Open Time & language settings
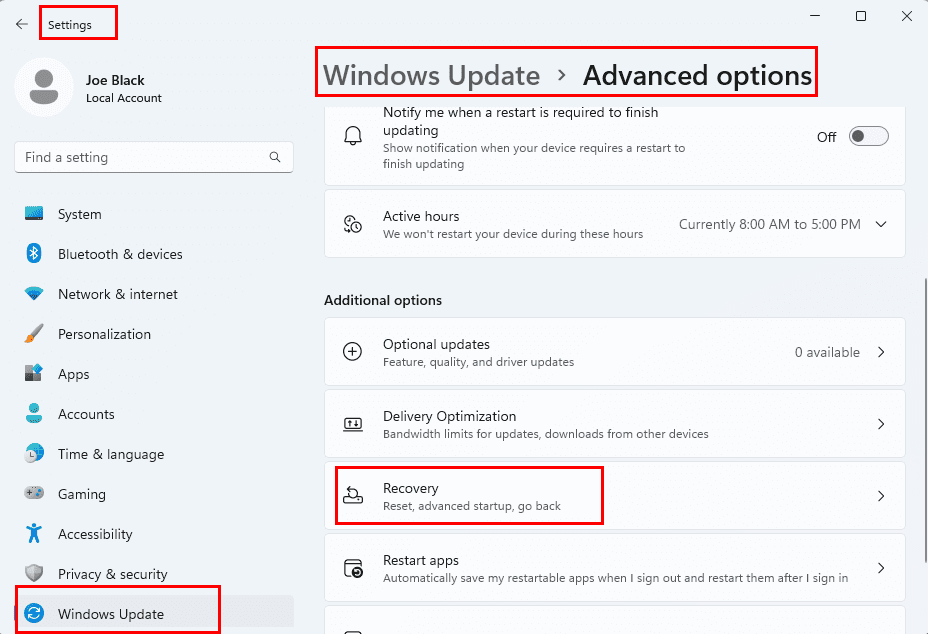The width and height of the screenshot is (928, 634). 154,453
